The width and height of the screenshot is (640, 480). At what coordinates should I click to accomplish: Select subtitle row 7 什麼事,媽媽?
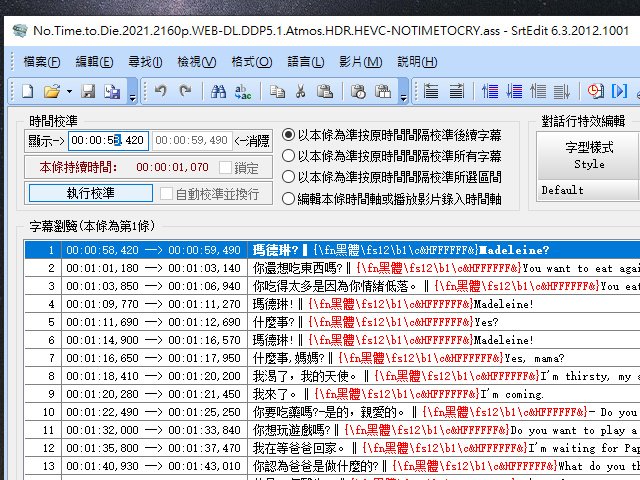point(332,358)
